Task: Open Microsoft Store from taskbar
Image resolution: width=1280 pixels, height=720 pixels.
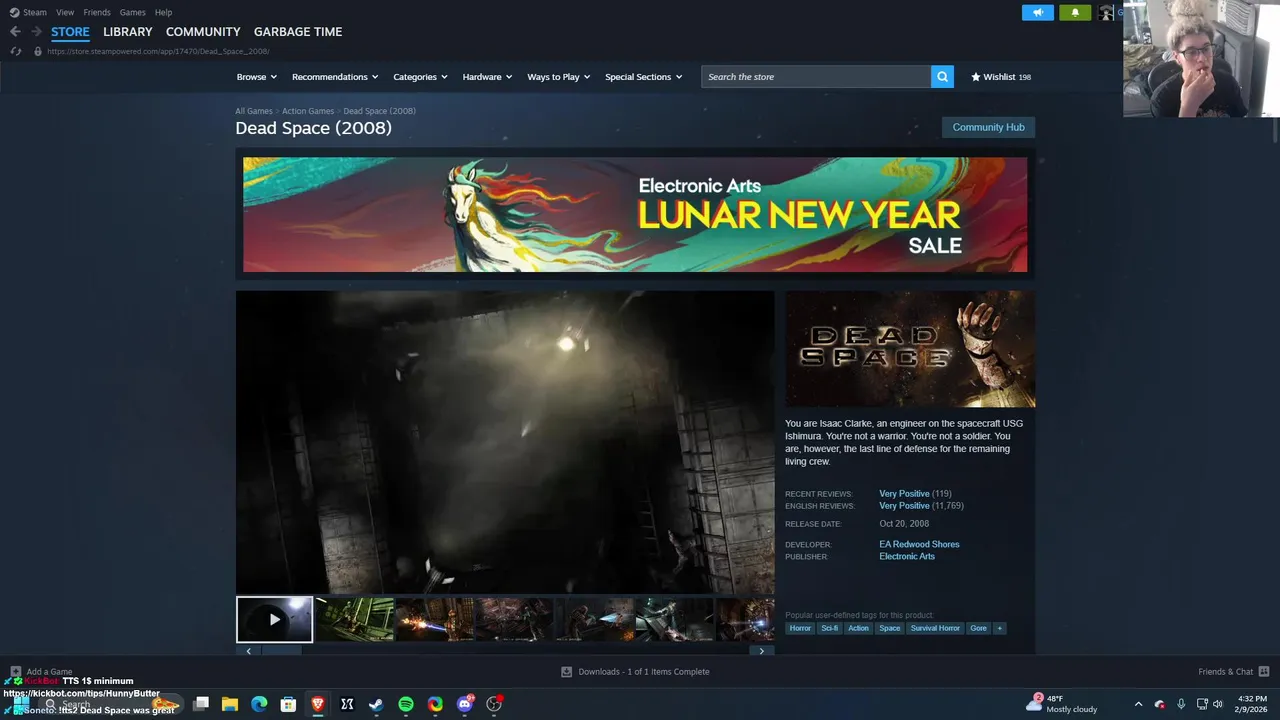Action: (288, 704)
